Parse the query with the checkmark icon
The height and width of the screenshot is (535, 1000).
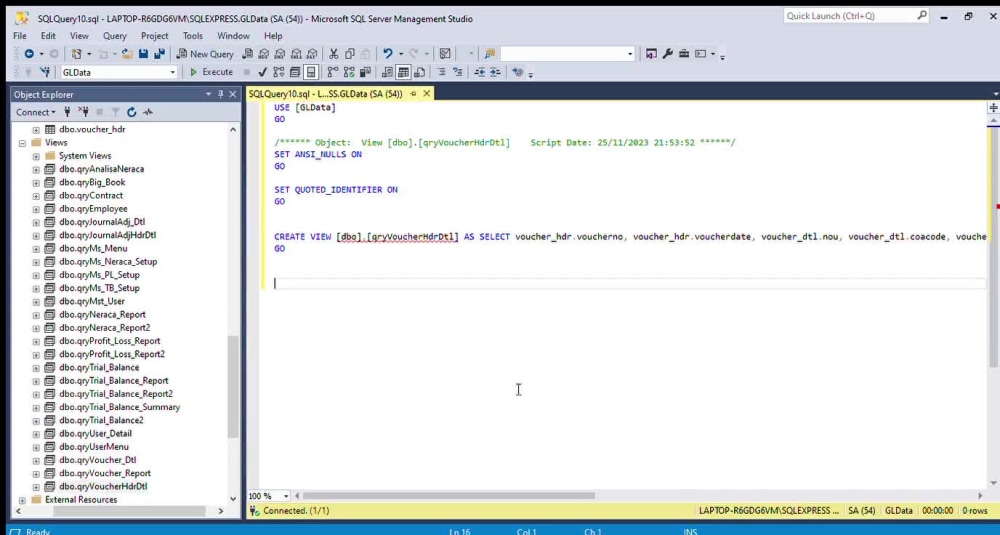pyautogui.click(x=262, y=72)
